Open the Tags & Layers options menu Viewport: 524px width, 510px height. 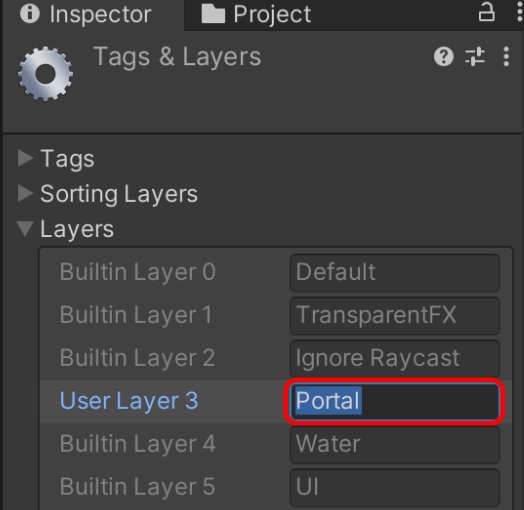[x=506, y=56]
